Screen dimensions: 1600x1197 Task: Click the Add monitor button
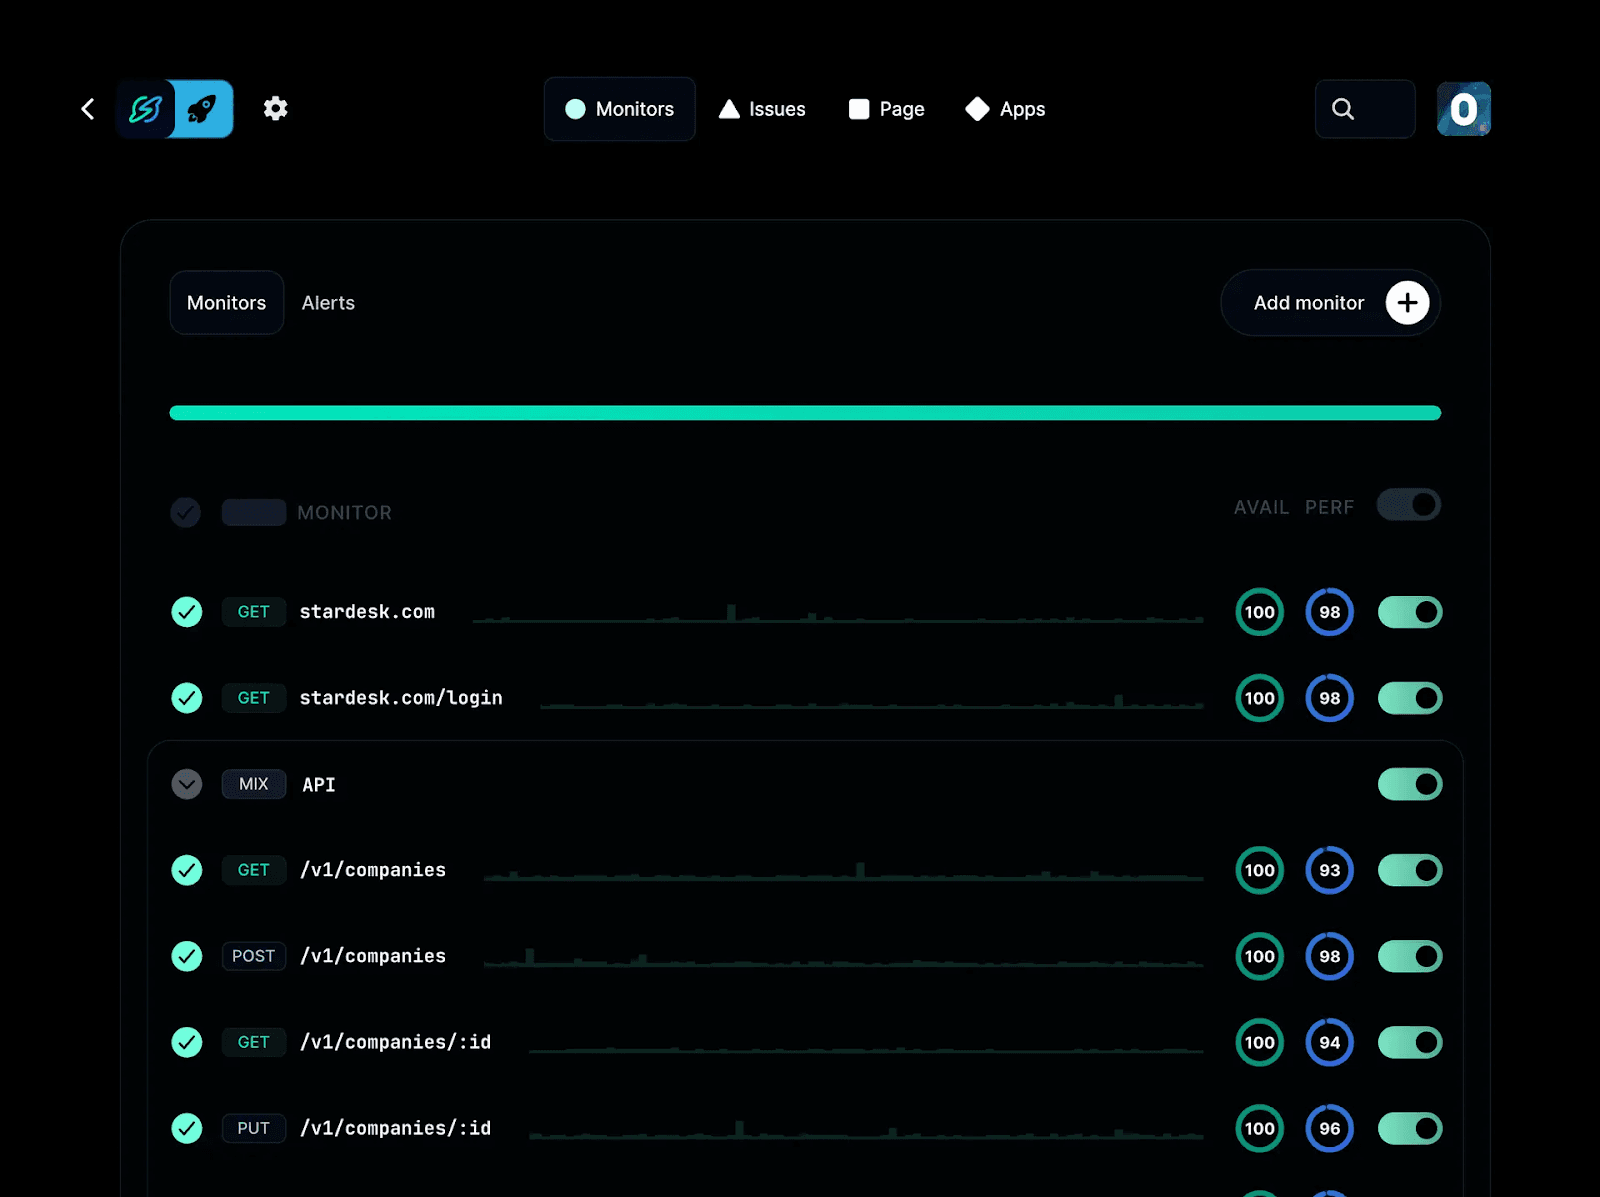point(1330,303)
